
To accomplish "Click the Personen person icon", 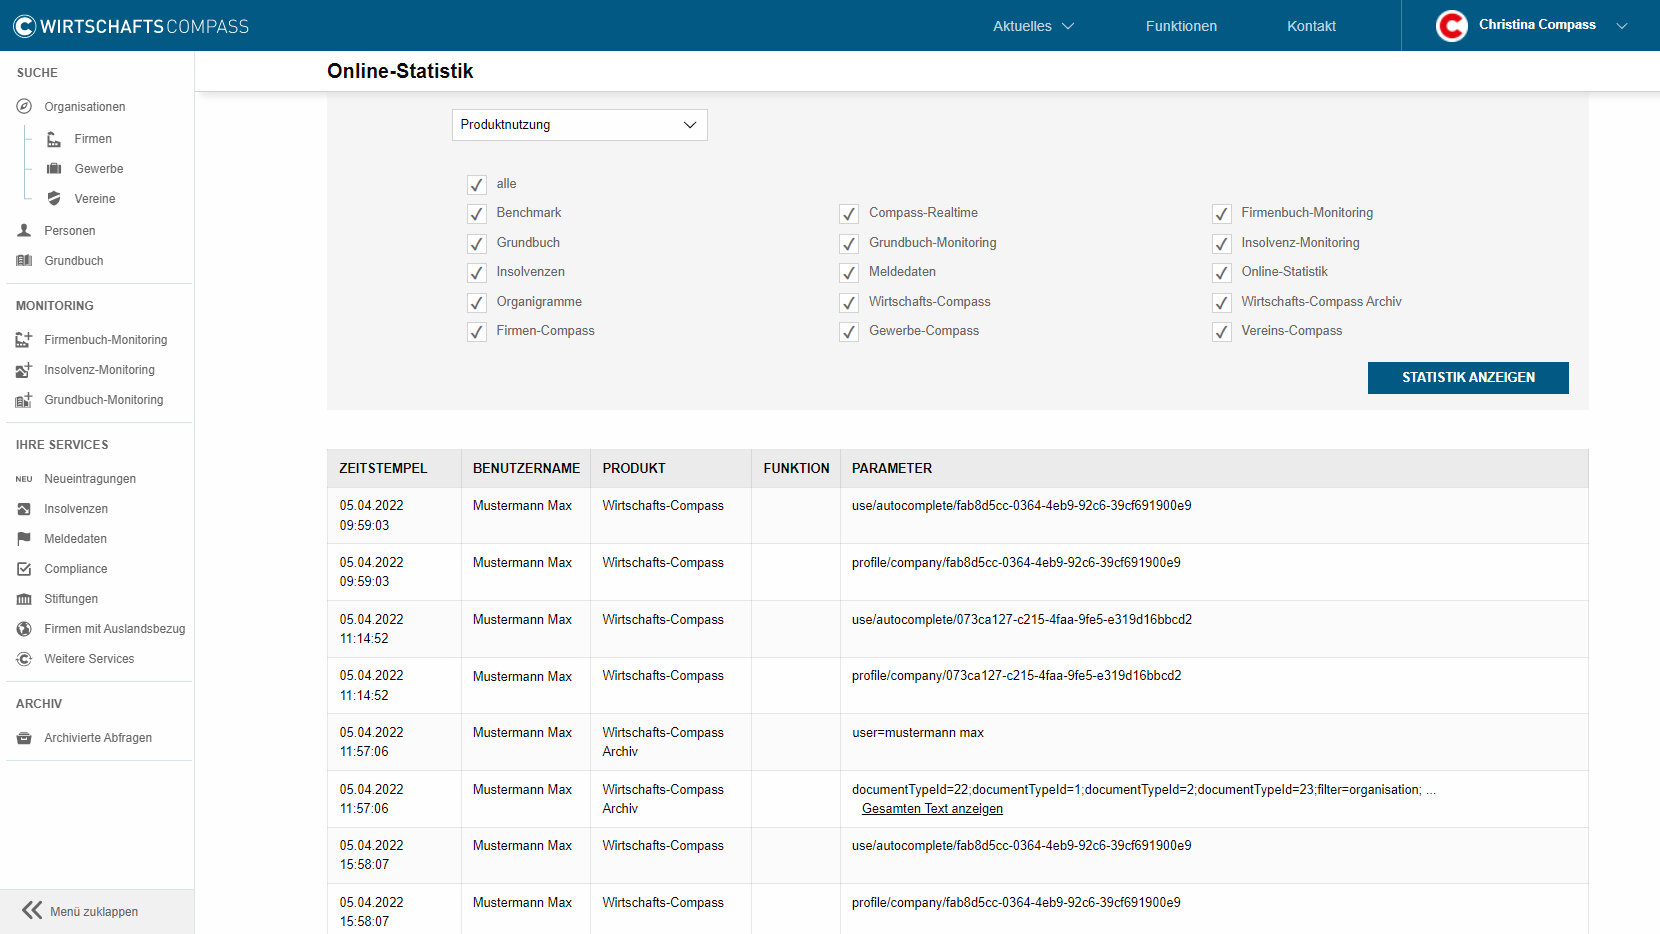I will point(24,231).
